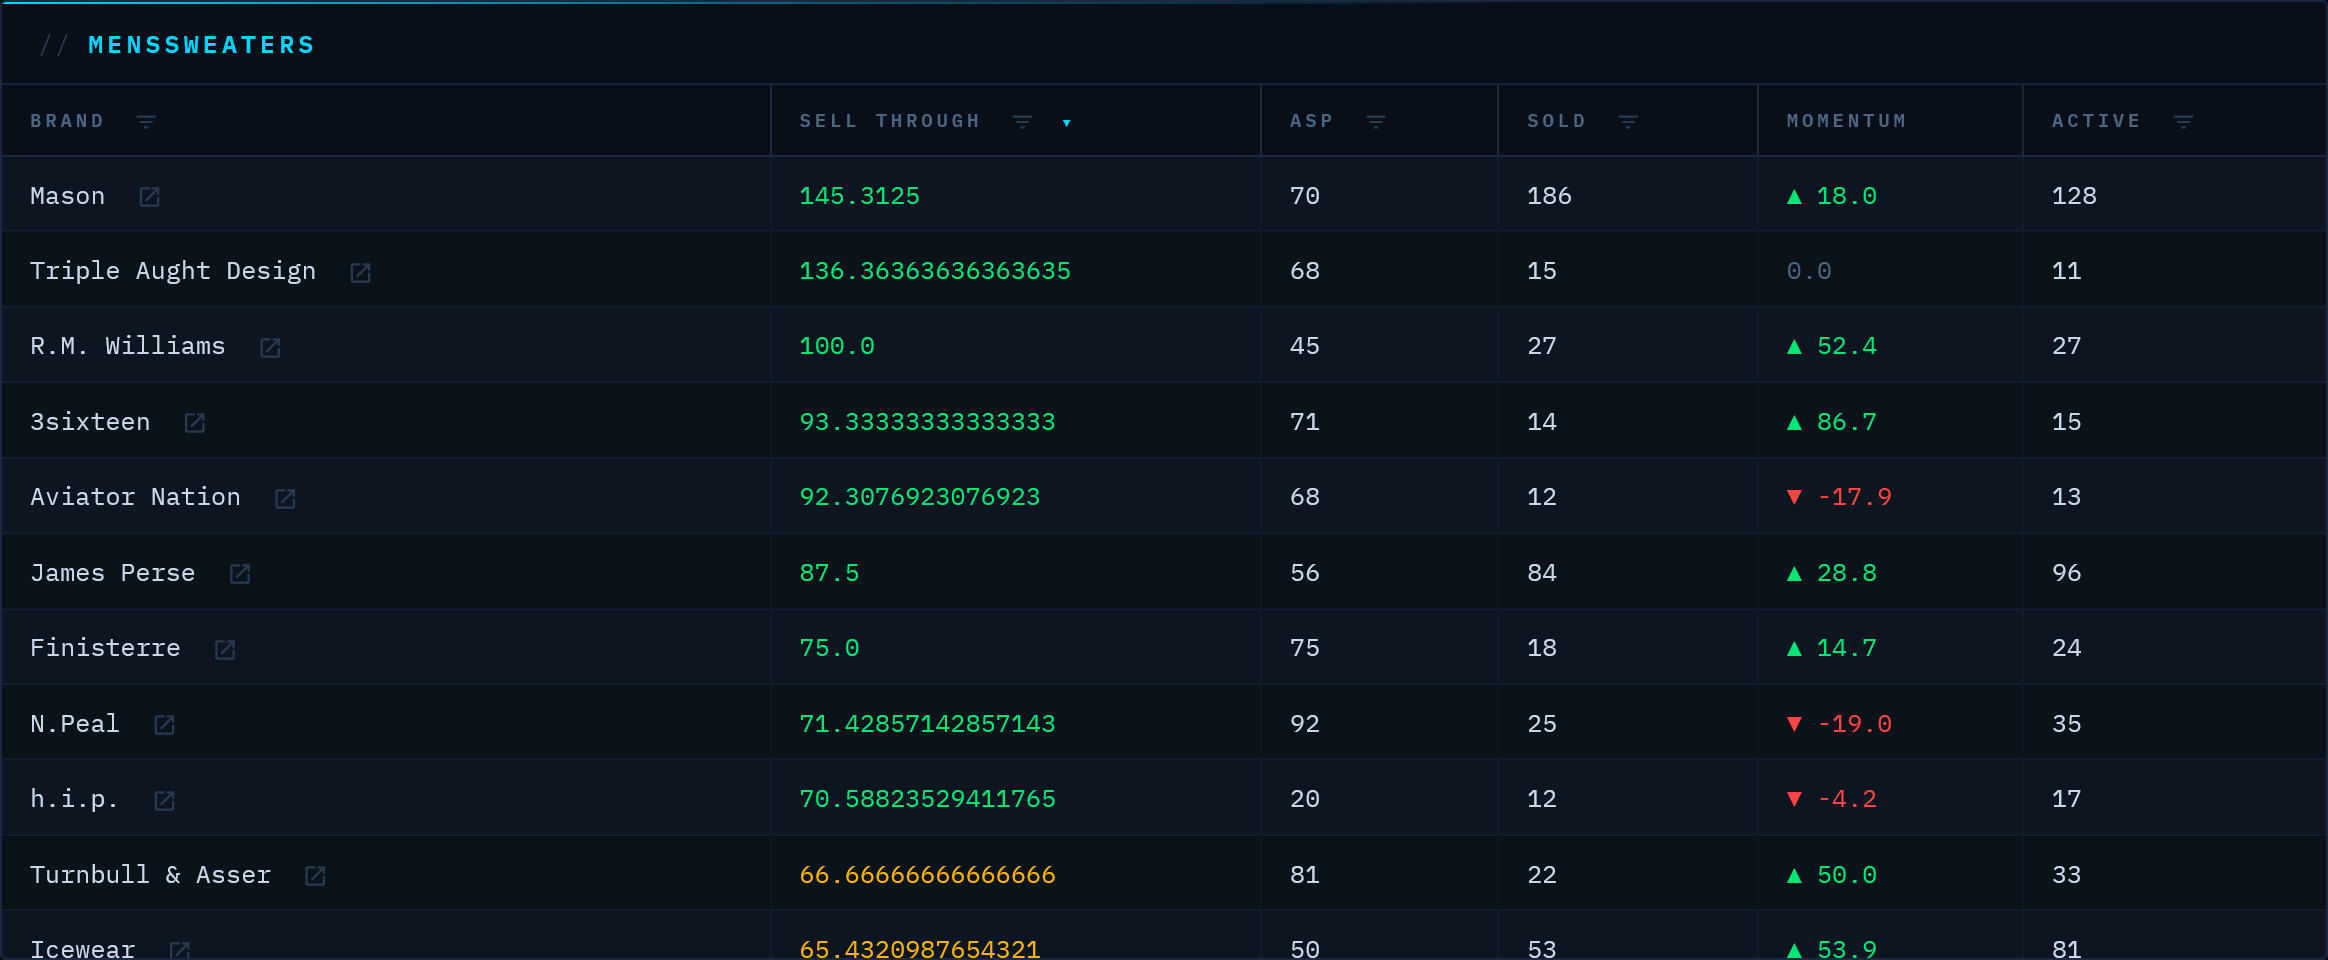Open Mason brand external link icon
The height and width of the screenshot is (960, 2328).
point(150,197)
